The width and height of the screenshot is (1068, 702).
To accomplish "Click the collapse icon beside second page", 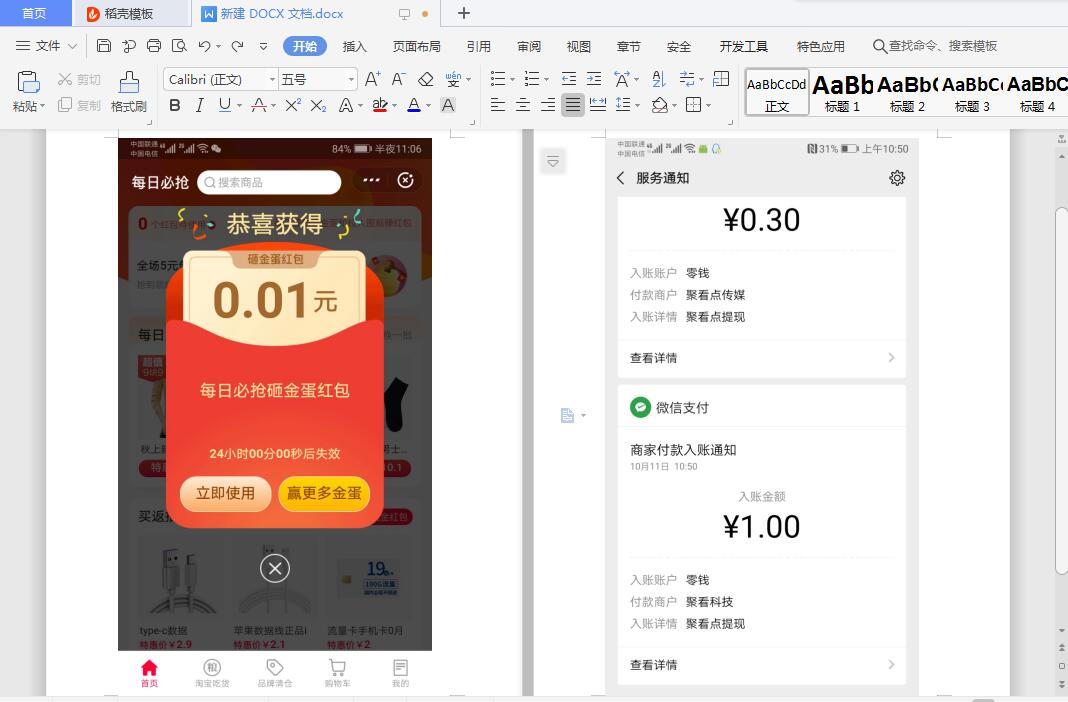I will pyautogui.click(x=553, y=161).
